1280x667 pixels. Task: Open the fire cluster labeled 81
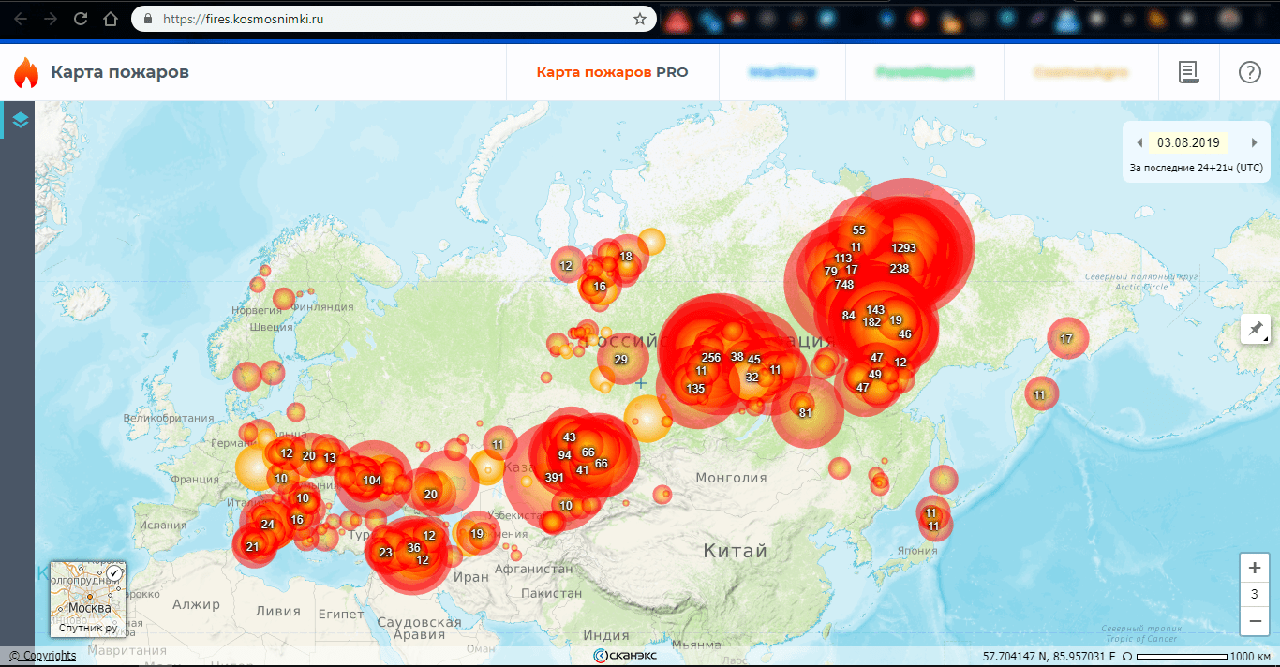[805, 412]
